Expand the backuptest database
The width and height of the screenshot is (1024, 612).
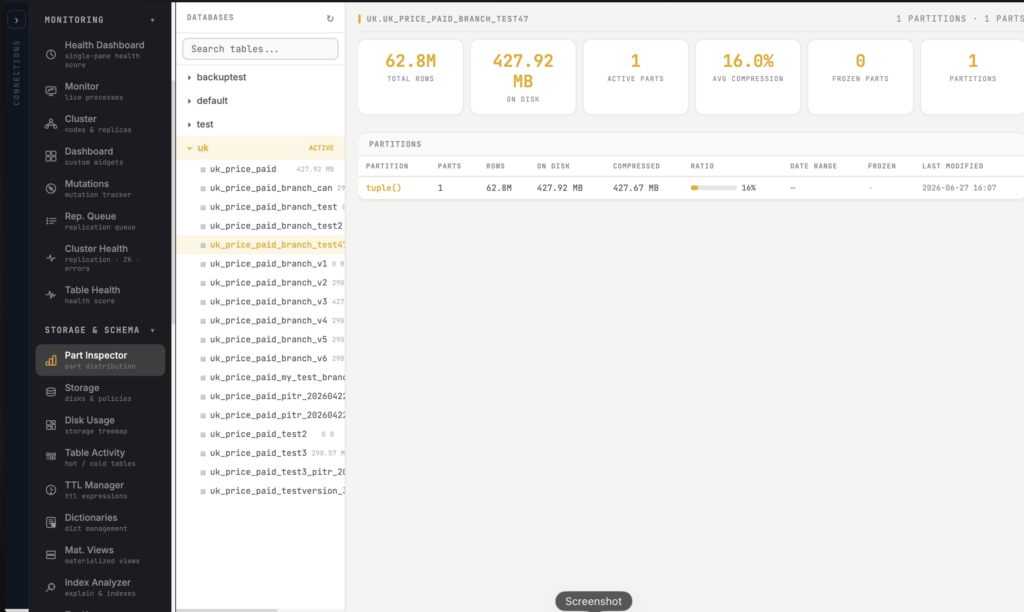tap(189, 77)
